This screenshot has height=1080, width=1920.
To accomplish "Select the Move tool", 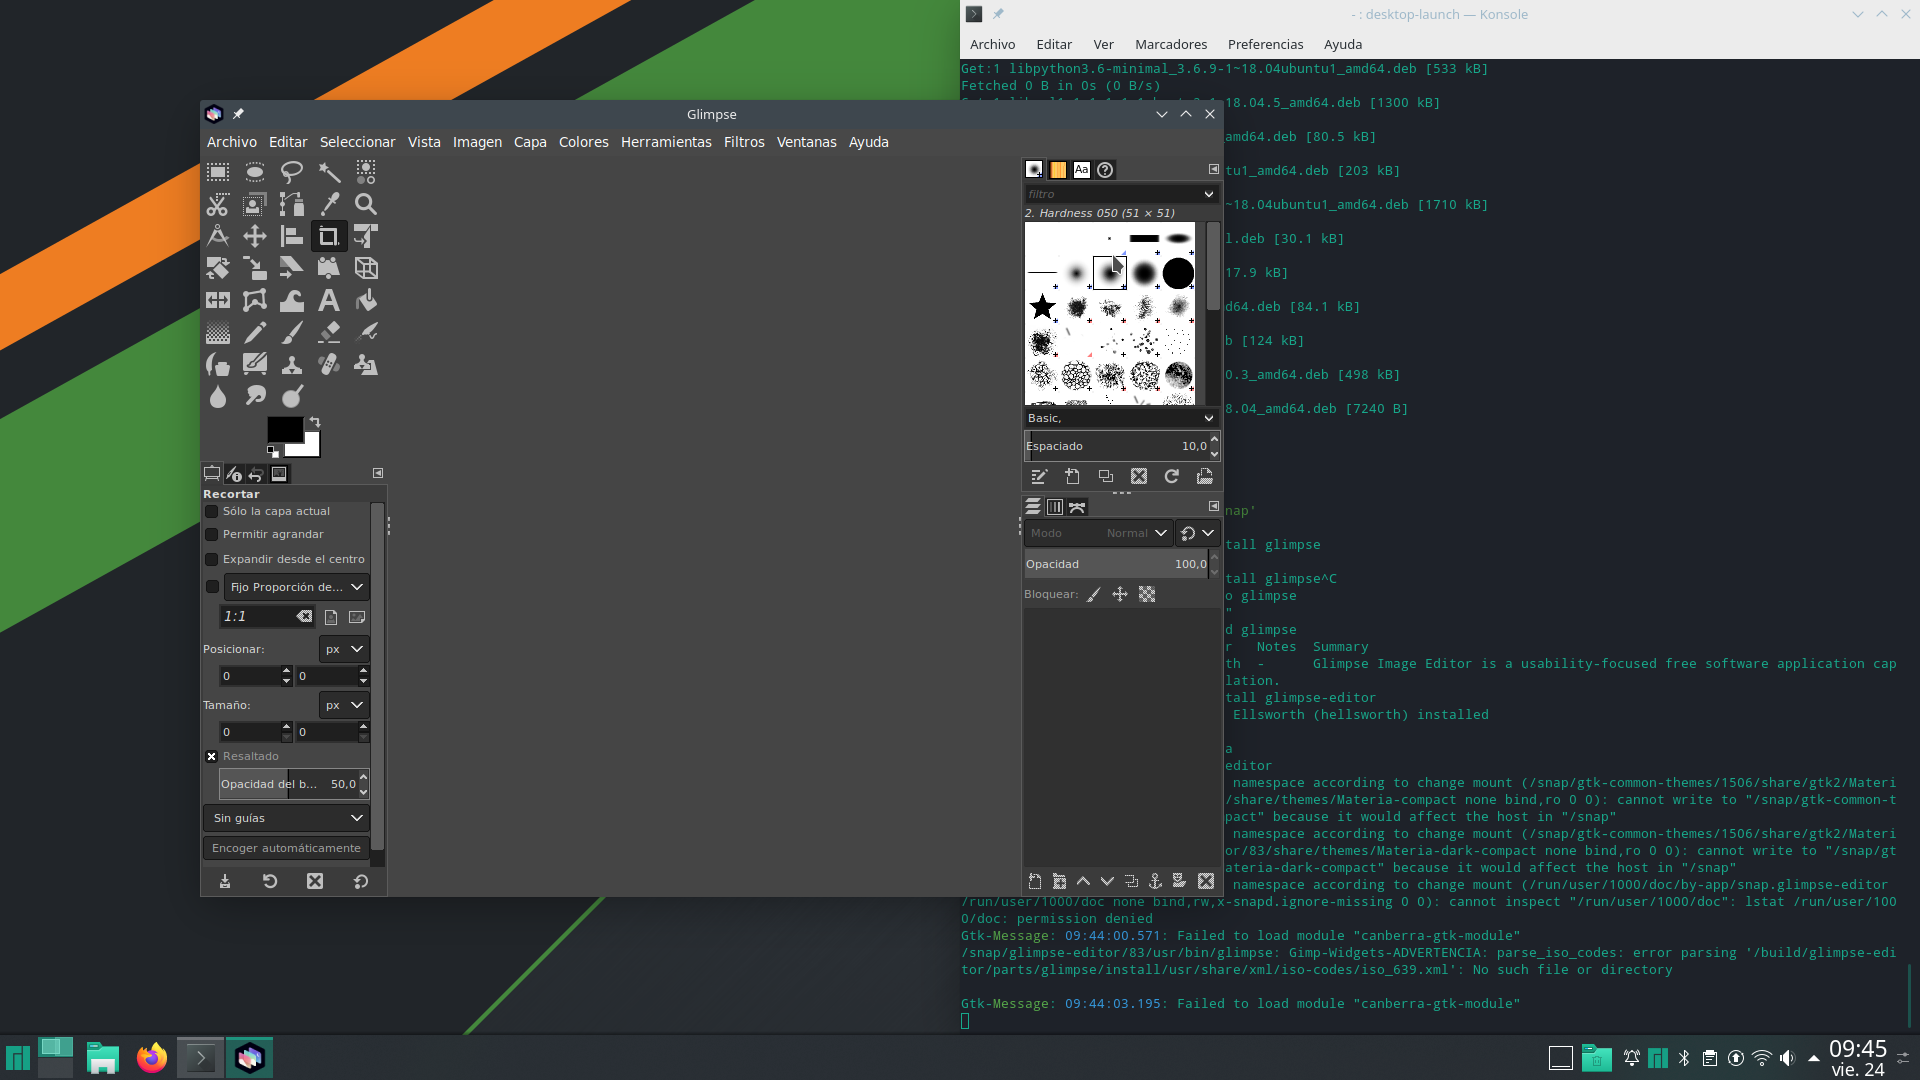I will click(x=254, y=236).
